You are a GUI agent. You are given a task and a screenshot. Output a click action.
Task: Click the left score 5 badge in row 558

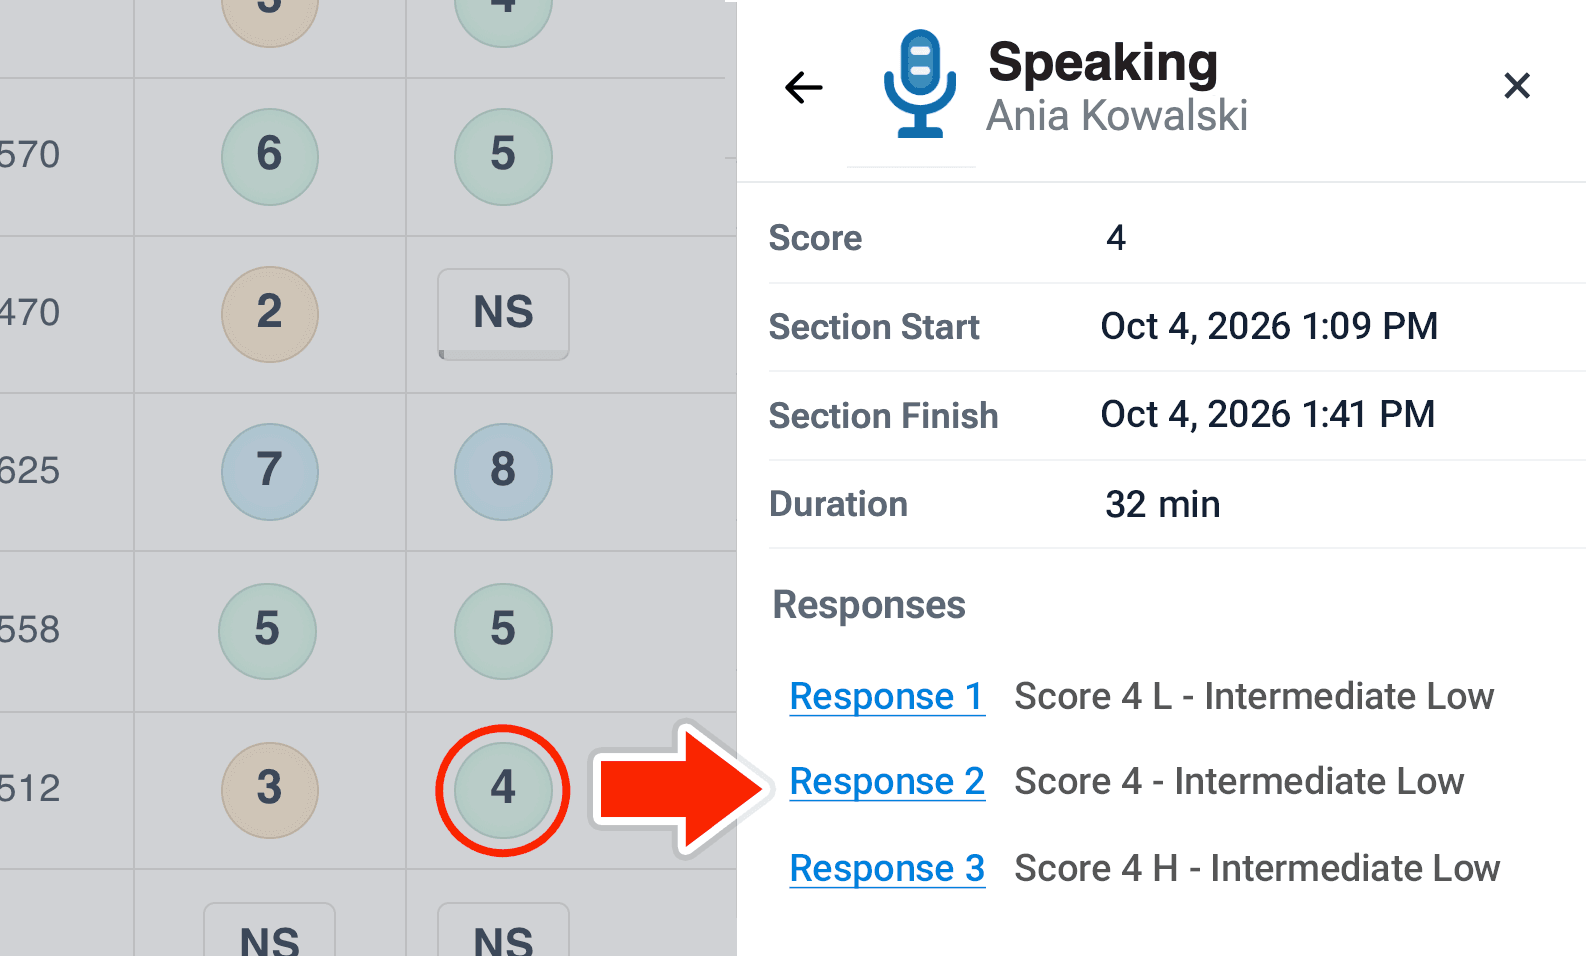click(267, 631)
